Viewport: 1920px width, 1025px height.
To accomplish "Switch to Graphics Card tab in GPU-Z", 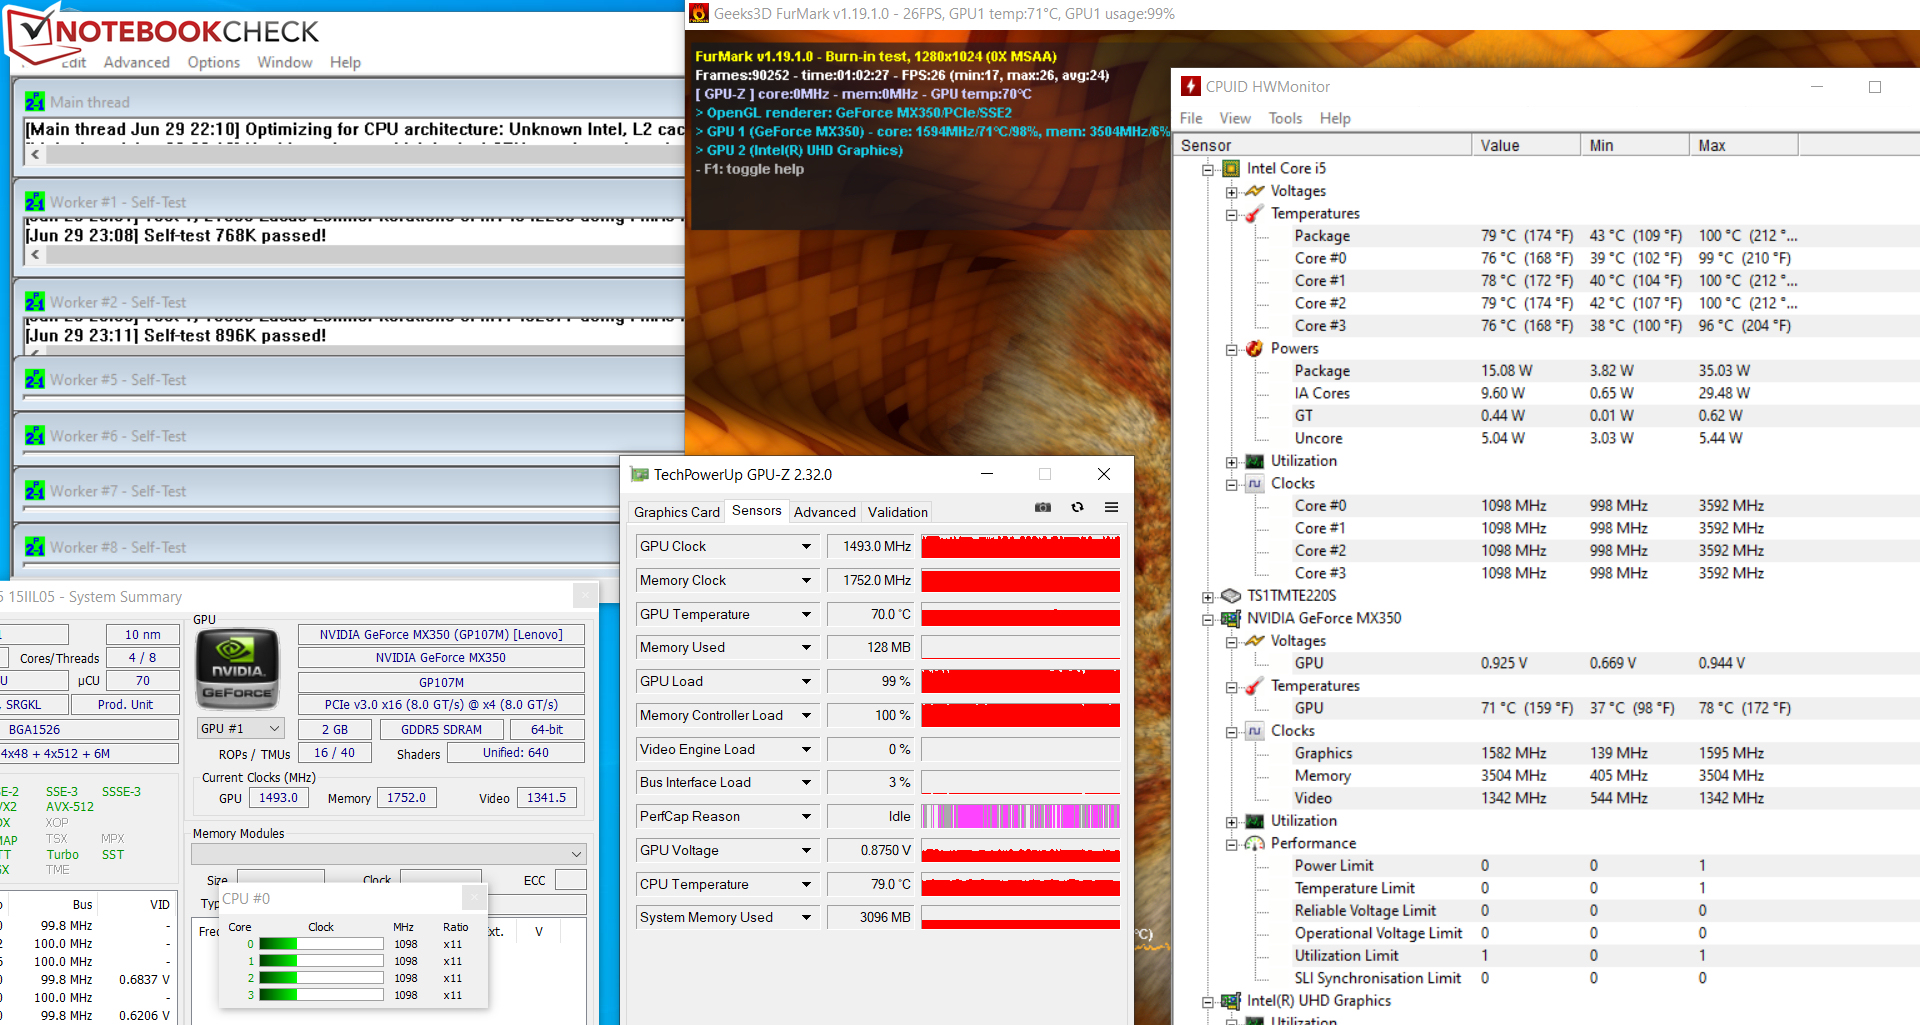I will pos(677,512).
